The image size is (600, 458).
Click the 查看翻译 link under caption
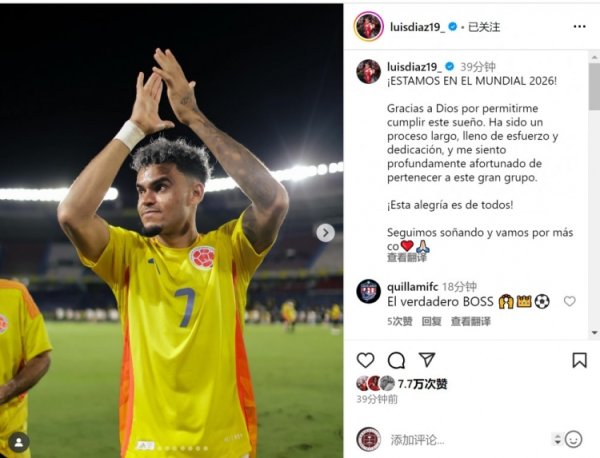pos(406,258)
